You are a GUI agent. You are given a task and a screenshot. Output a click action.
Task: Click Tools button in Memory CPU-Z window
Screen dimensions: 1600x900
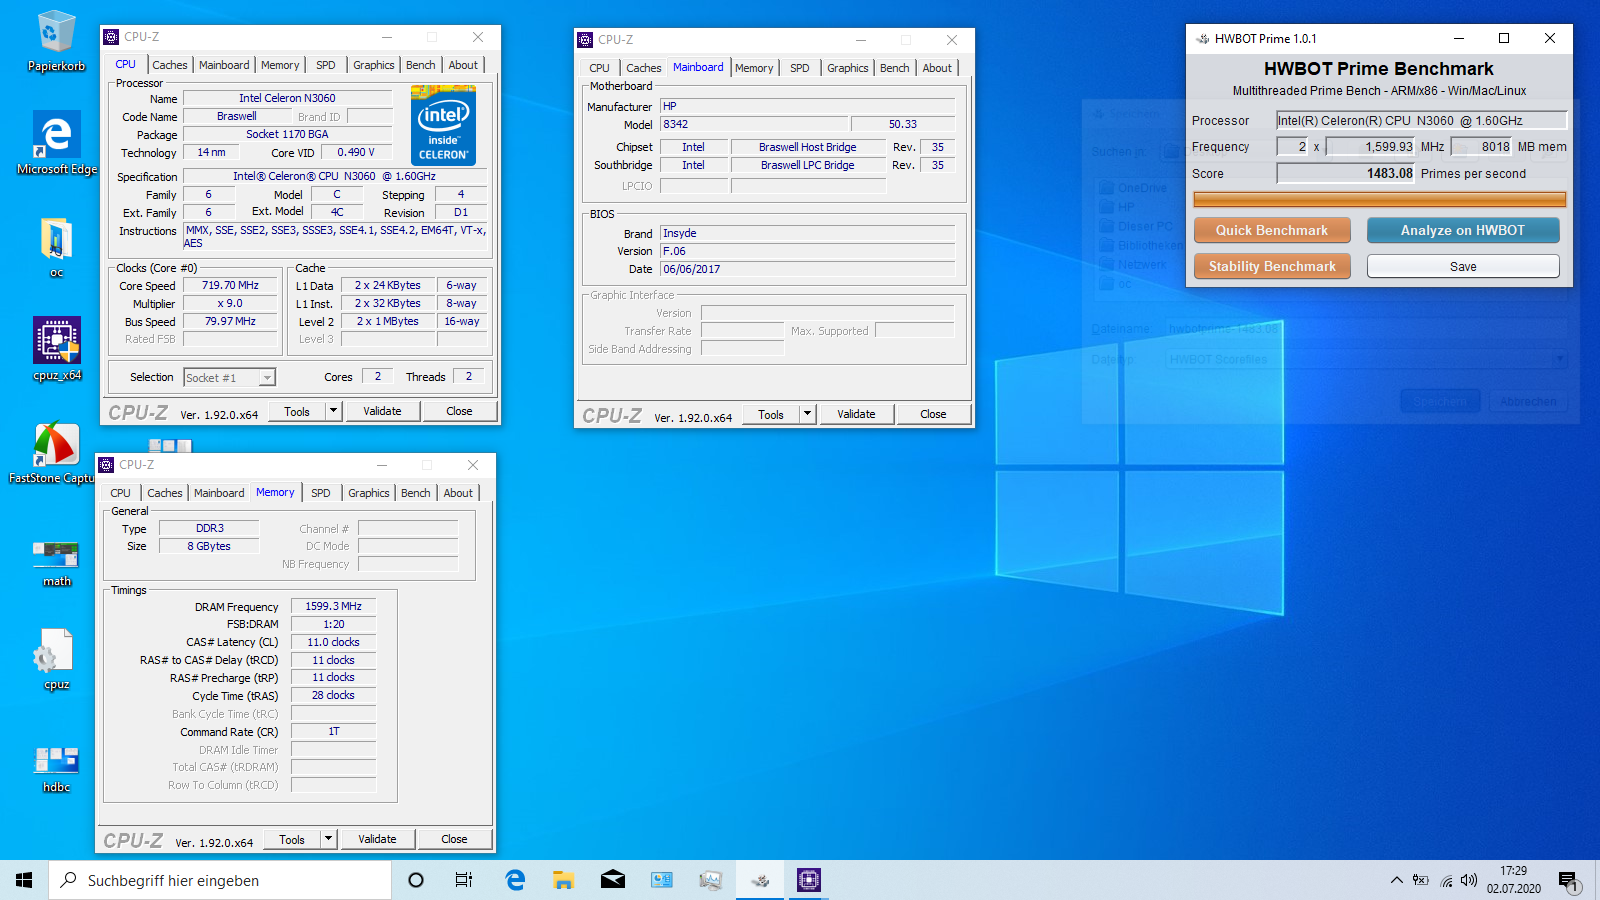[292, 839]
